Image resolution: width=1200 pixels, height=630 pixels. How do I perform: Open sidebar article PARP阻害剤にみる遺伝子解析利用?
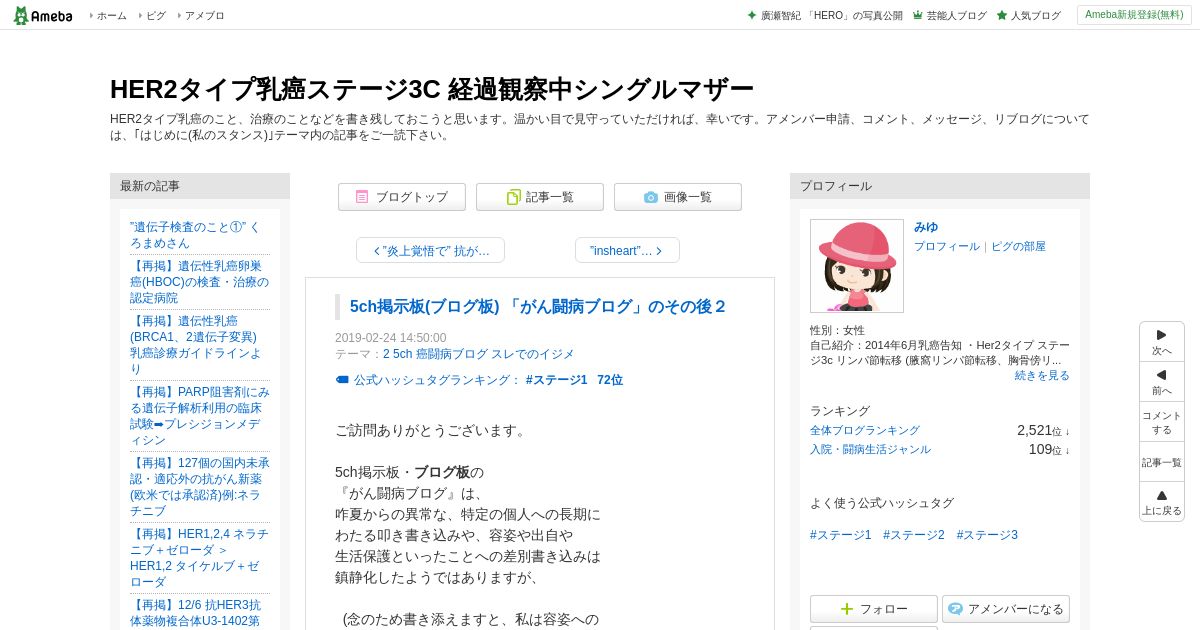tap(199, 416)
